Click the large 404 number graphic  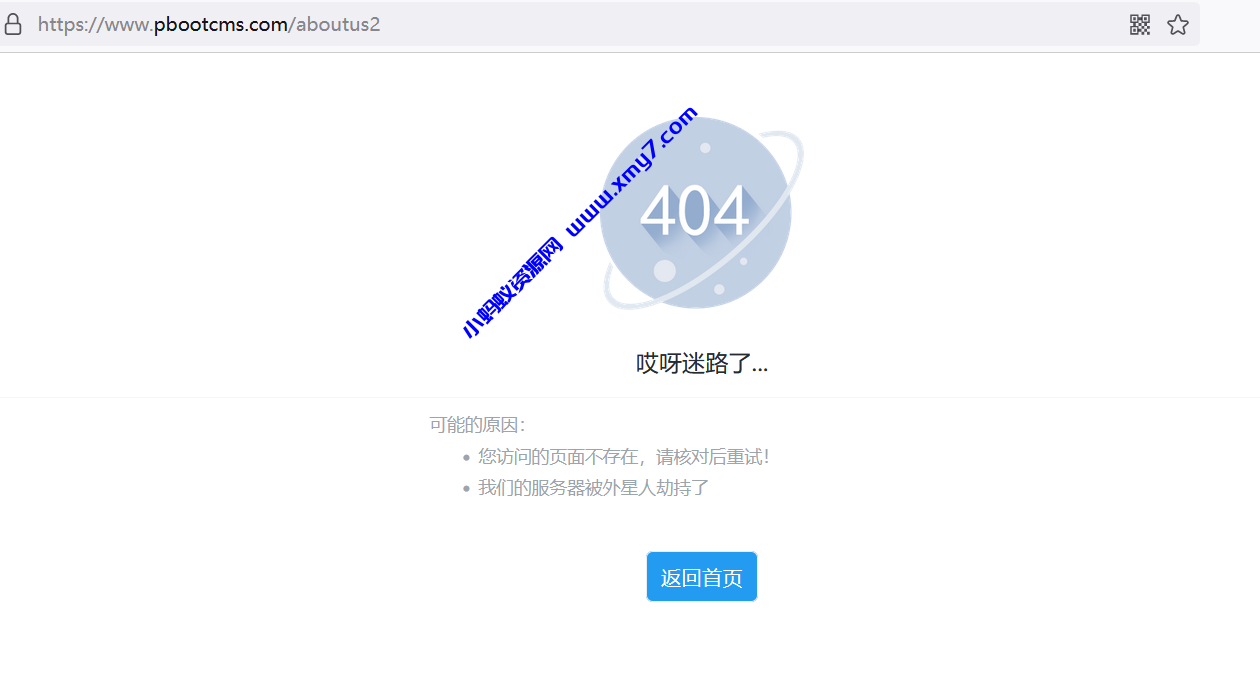[697, 212]
